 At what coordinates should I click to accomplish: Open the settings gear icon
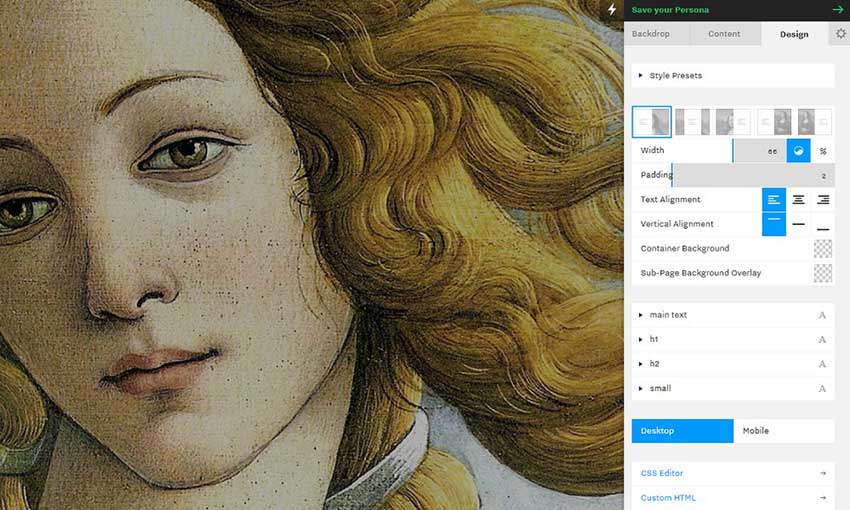pos(840,34)
